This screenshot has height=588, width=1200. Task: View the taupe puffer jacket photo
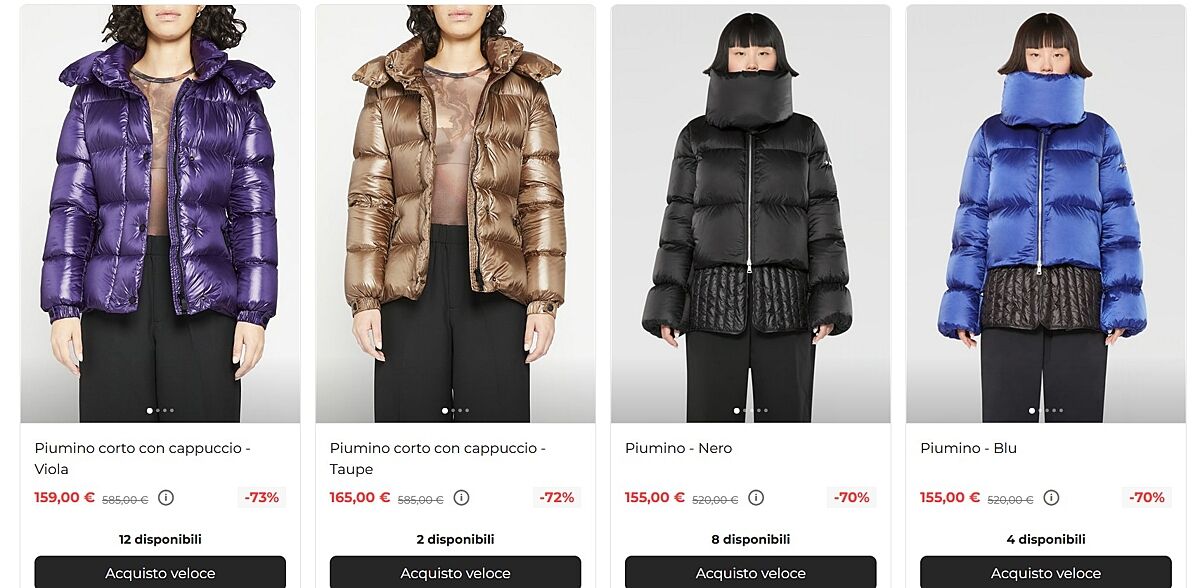(455, 214)
